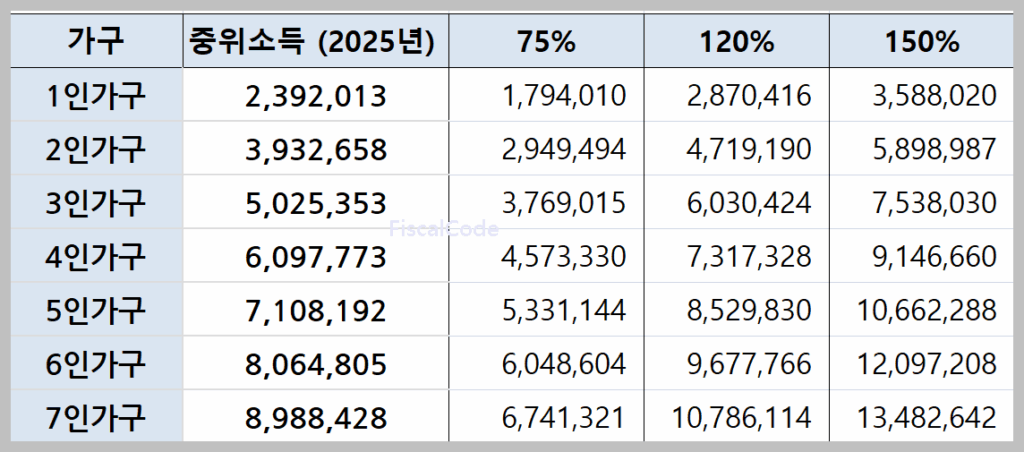
Task: Click the 가구 column header
Action: click(96, 42)
